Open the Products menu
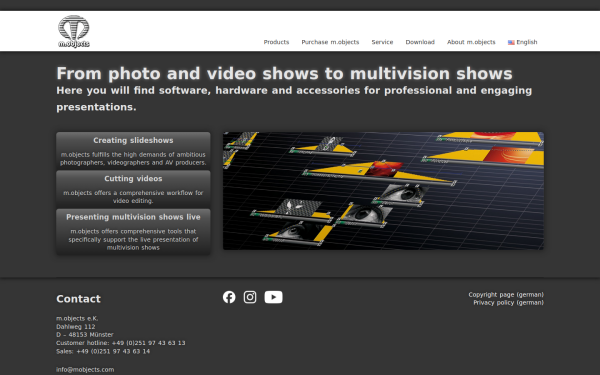Image resolution: width=600 pixels, height=375 pixels. (x=276, y=42)
